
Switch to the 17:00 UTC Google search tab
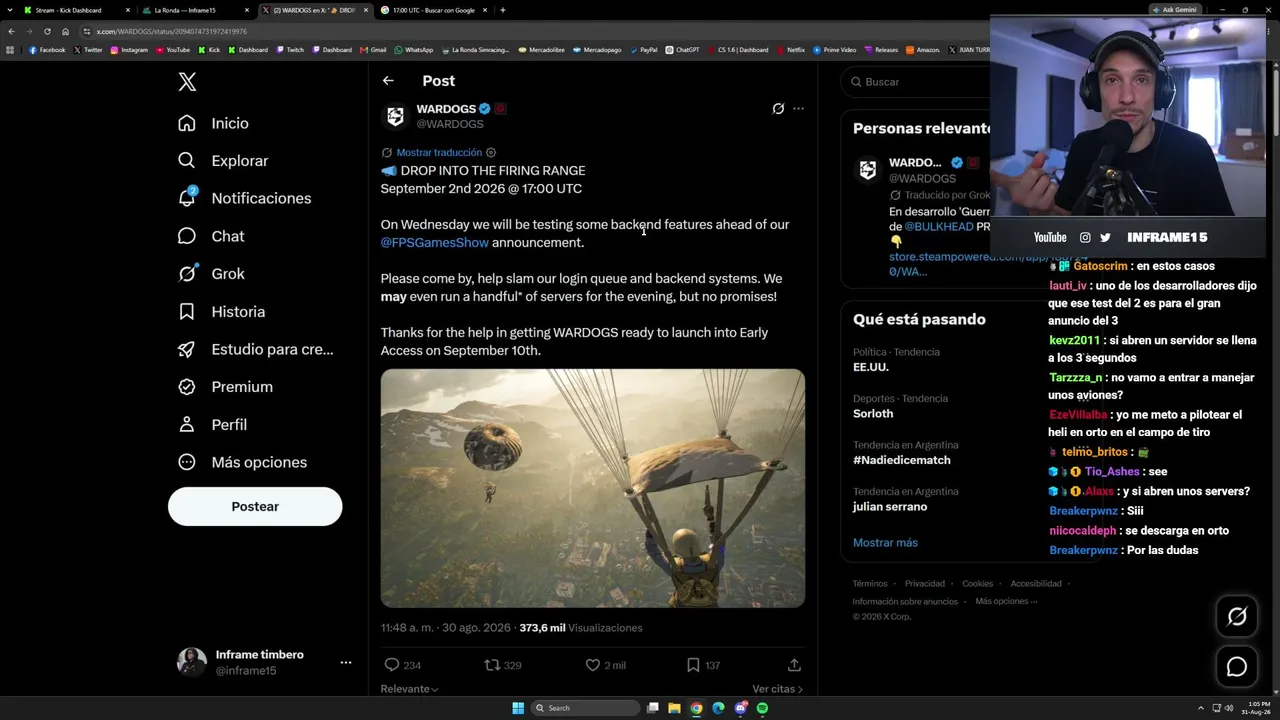435,10
